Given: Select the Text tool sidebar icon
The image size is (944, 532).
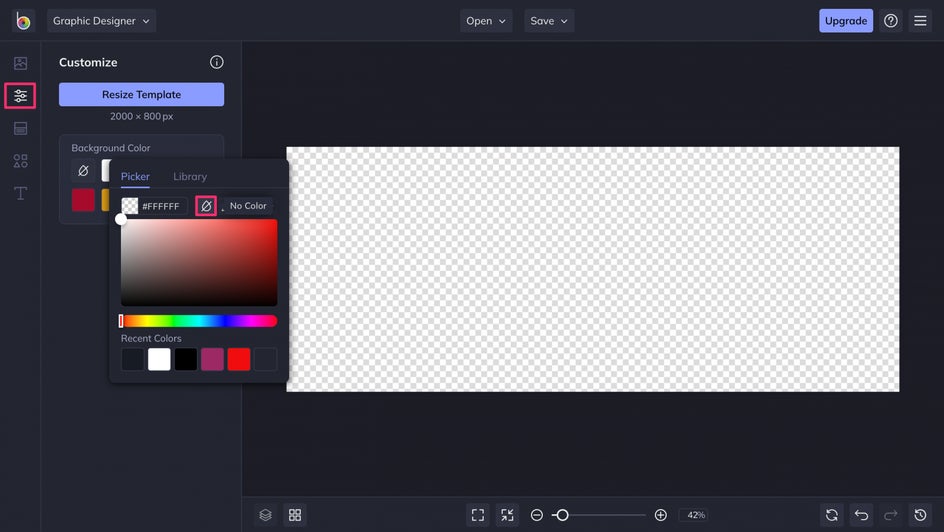Looking at the screenshot, I should pyautogui.click(x=20, y=193).
